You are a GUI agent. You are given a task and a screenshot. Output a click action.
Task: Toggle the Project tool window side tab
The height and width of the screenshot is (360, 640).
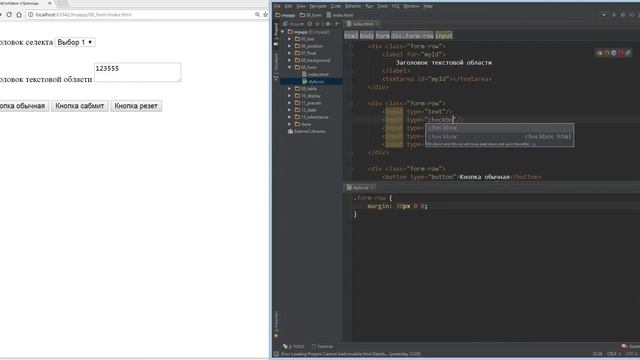[x=276, y=34]
